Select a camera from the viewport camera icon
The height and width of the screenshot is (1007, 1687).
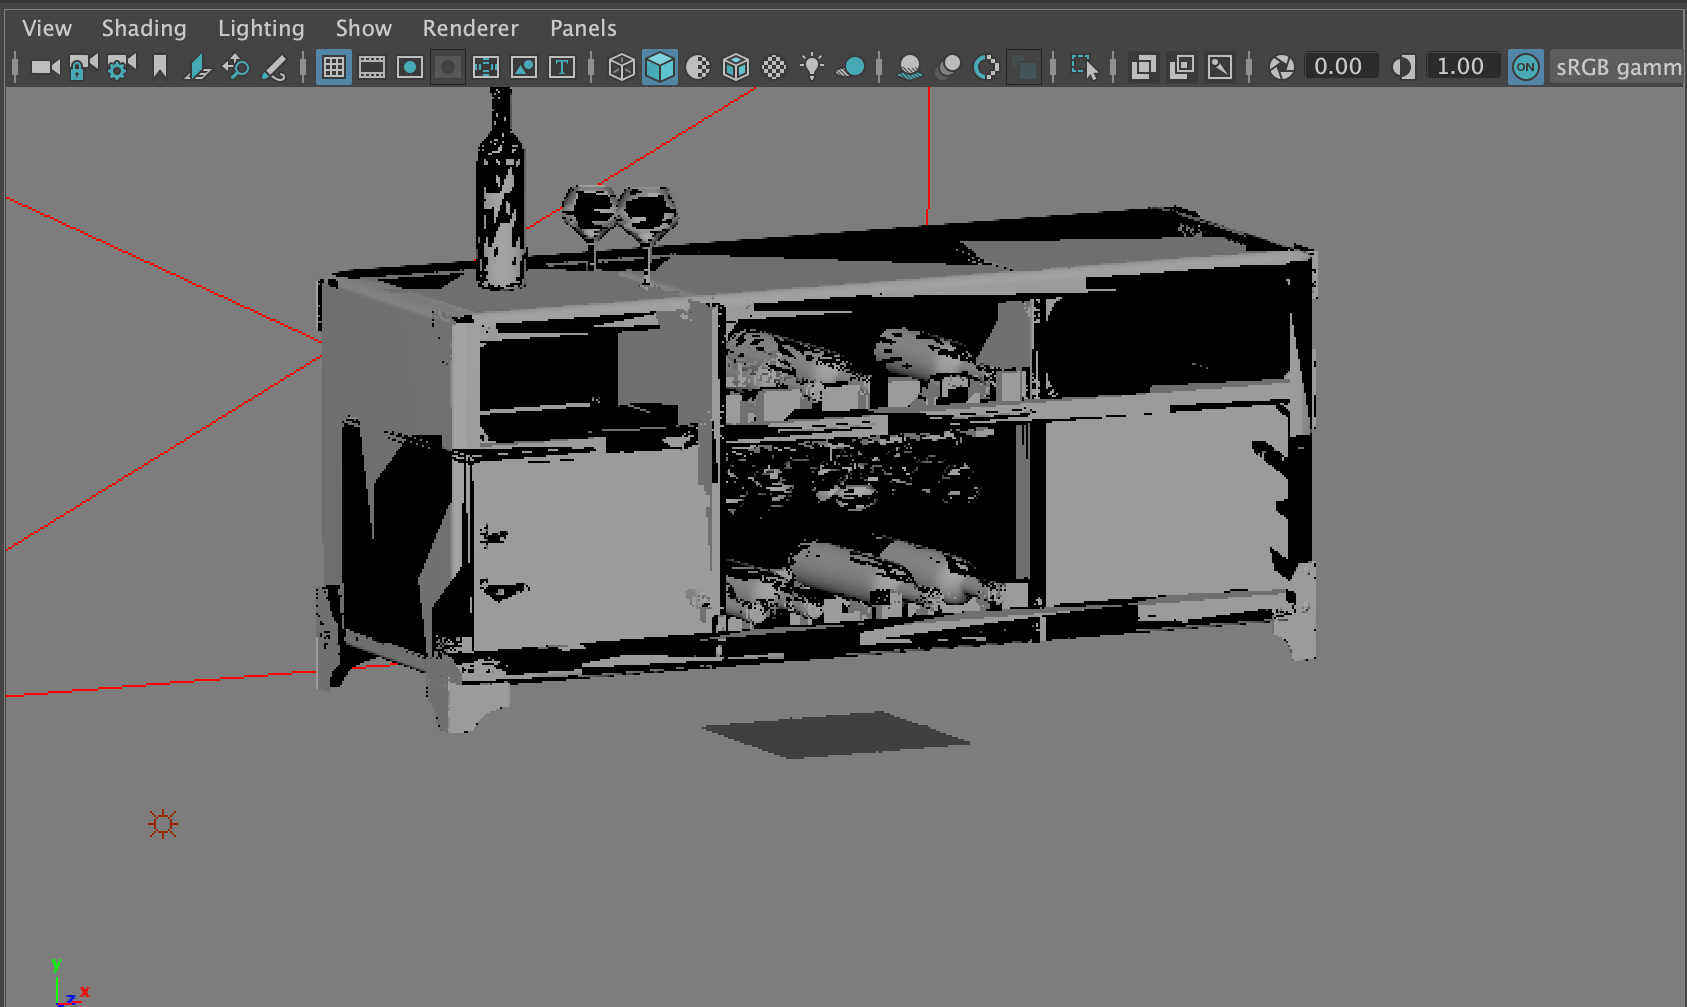[44, 66]
